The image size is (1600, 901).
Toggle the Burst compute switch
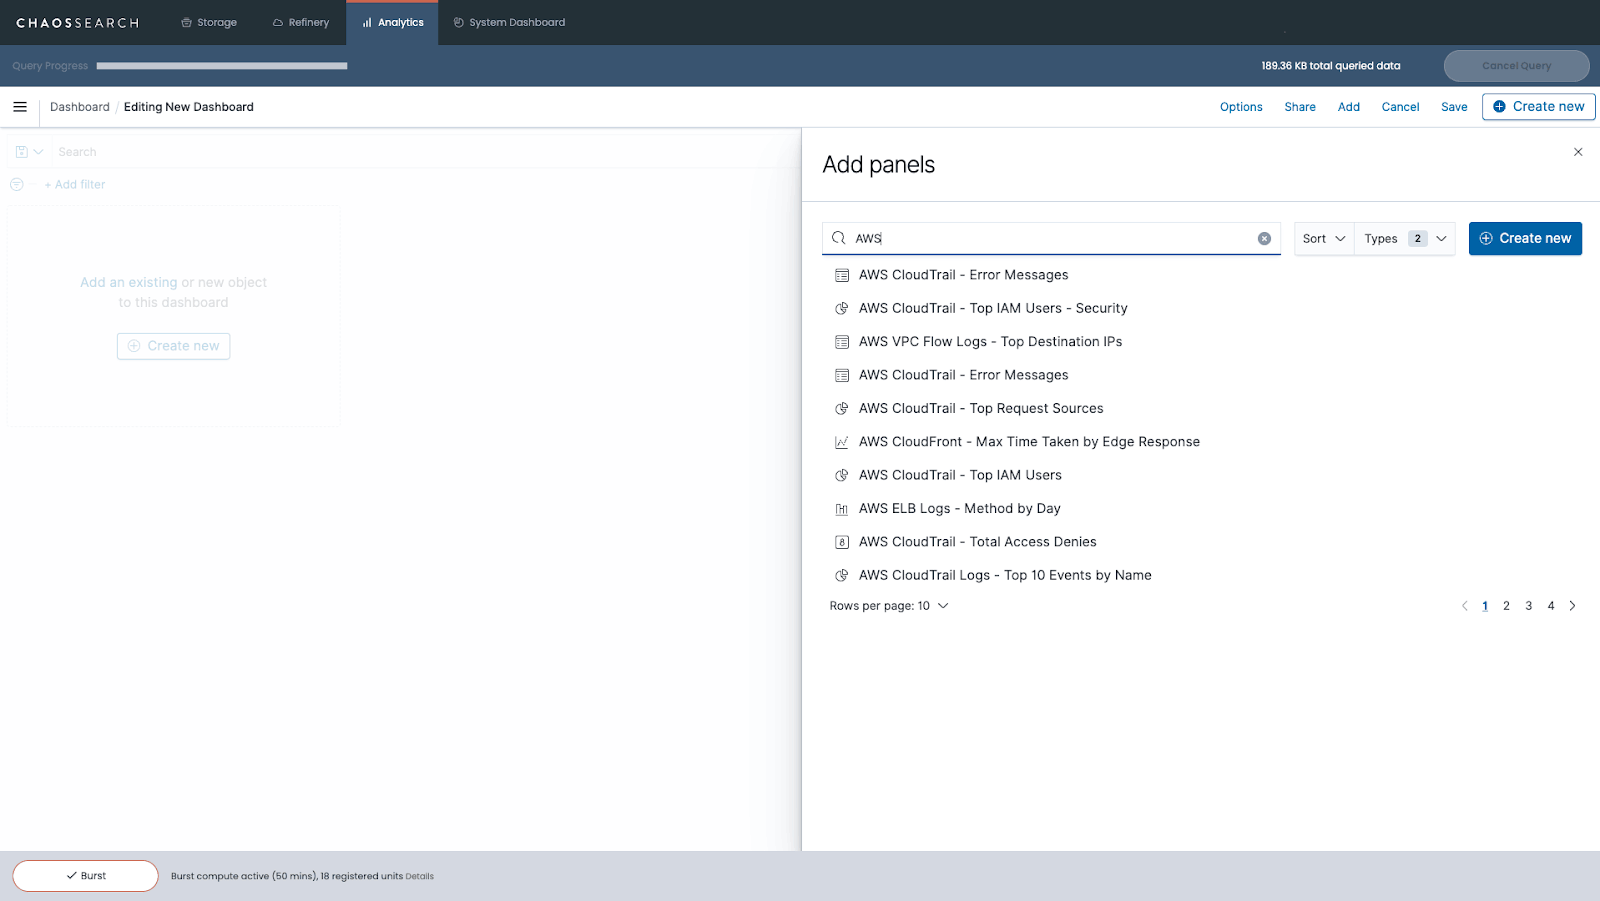click(85, 875)
